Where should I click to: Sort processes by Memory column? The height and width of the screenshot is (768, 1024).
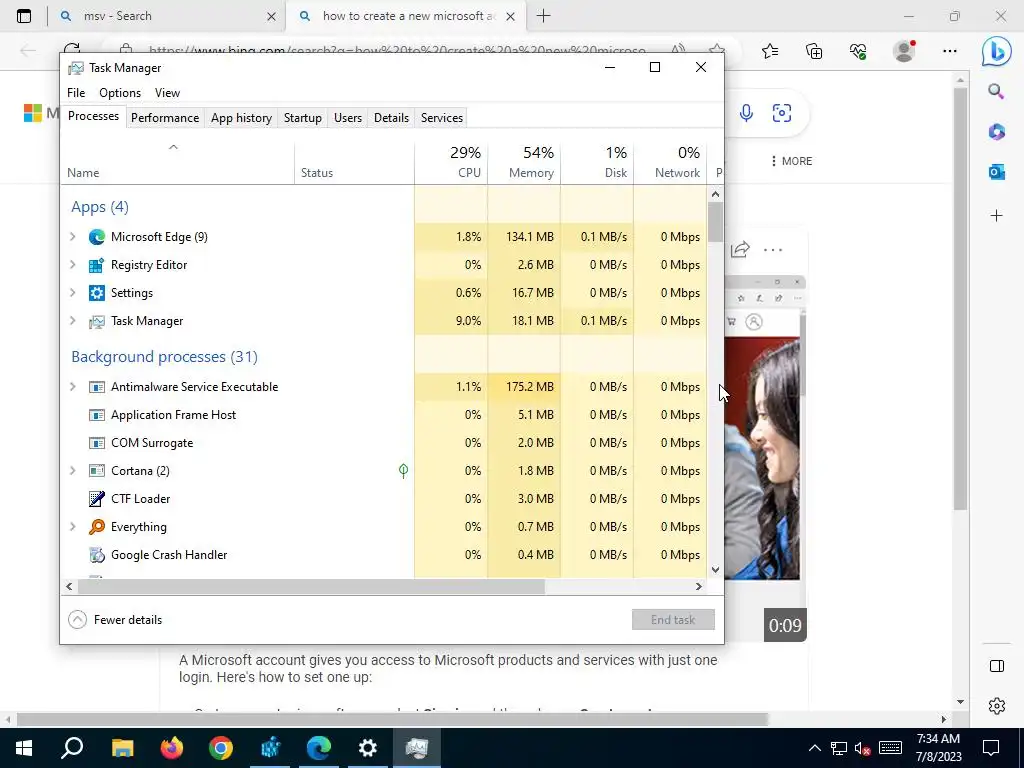point(524,162)
